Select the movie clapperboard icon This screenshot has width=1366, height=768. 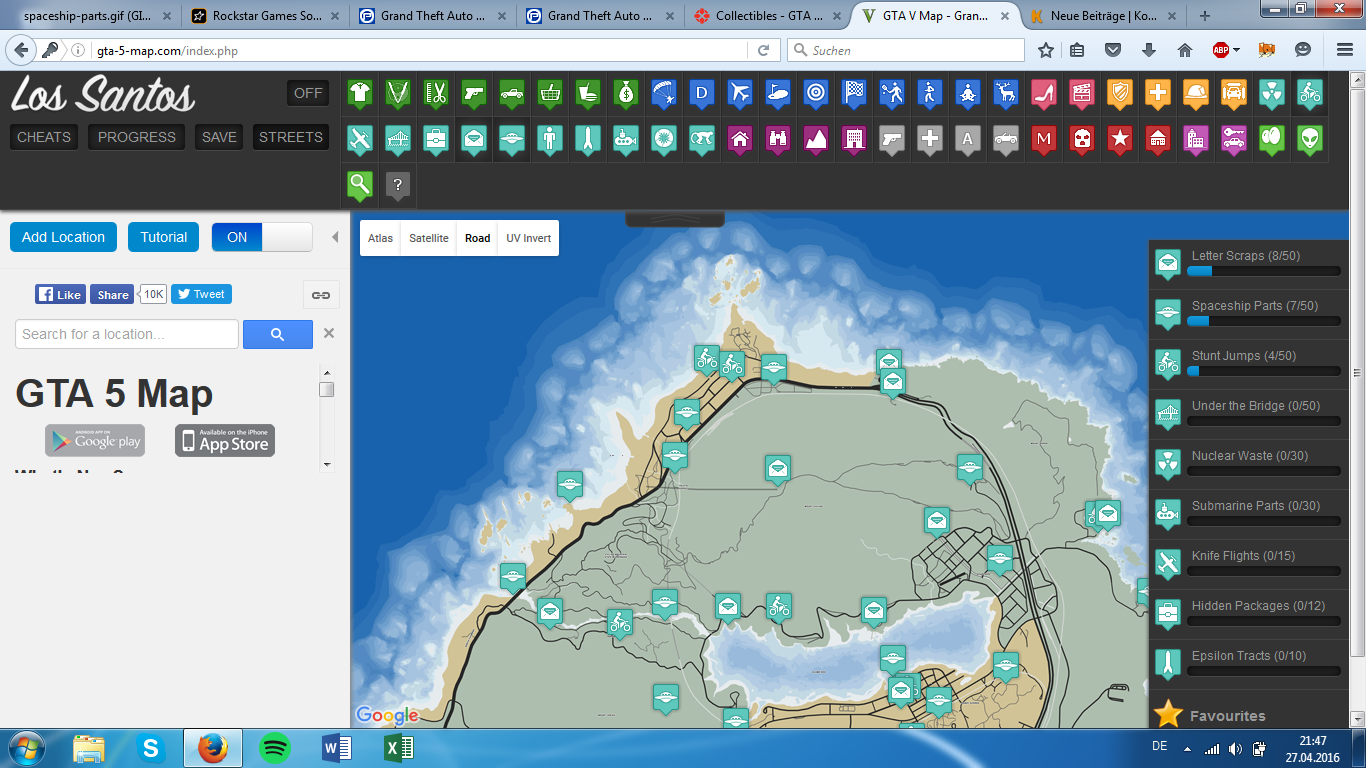[1081, 94]
